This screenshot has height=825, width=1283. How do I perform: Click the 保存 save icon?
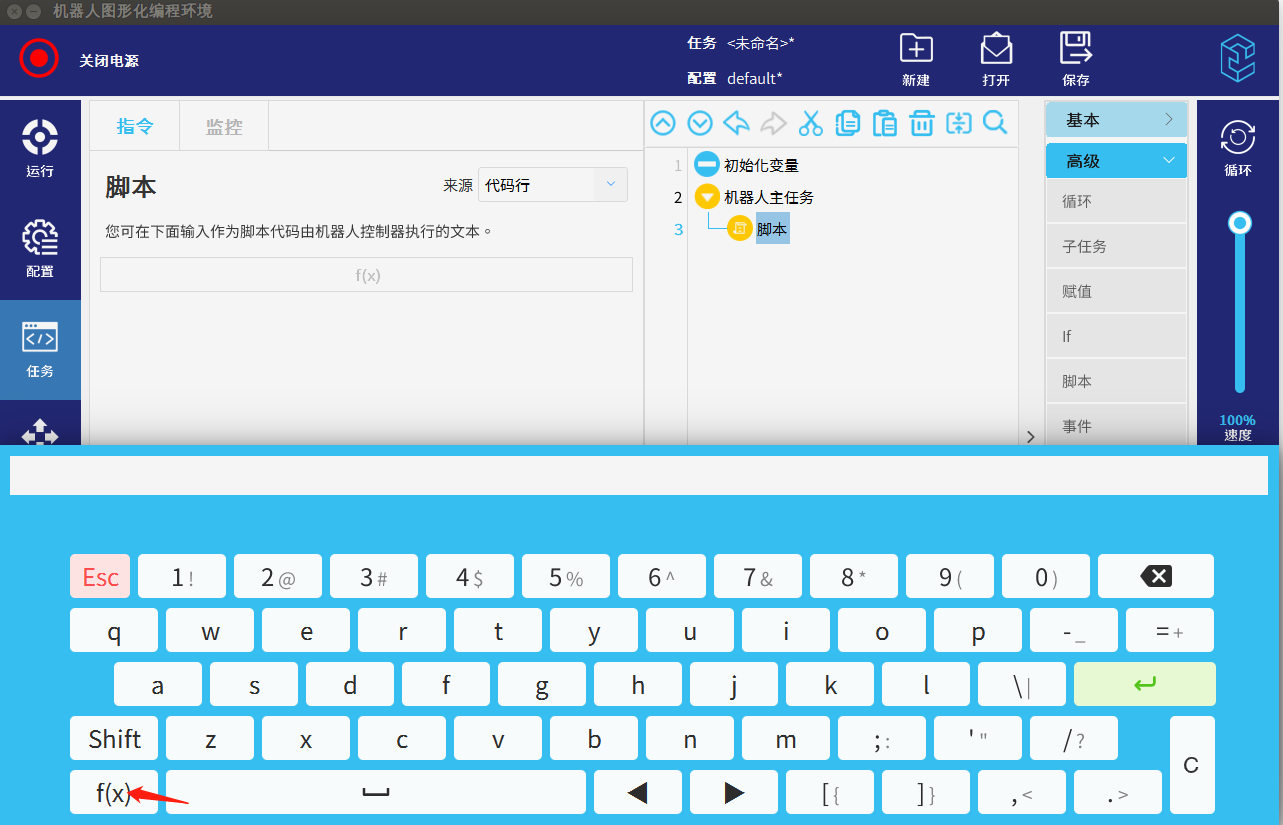tap(1075, 58)
